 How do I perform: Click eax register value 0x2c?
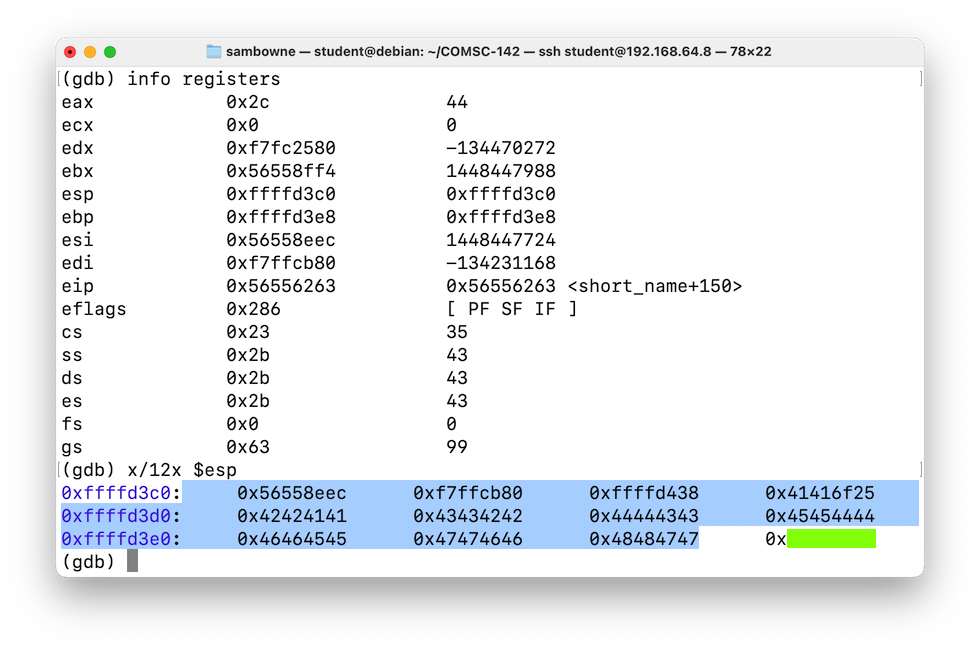248,102
